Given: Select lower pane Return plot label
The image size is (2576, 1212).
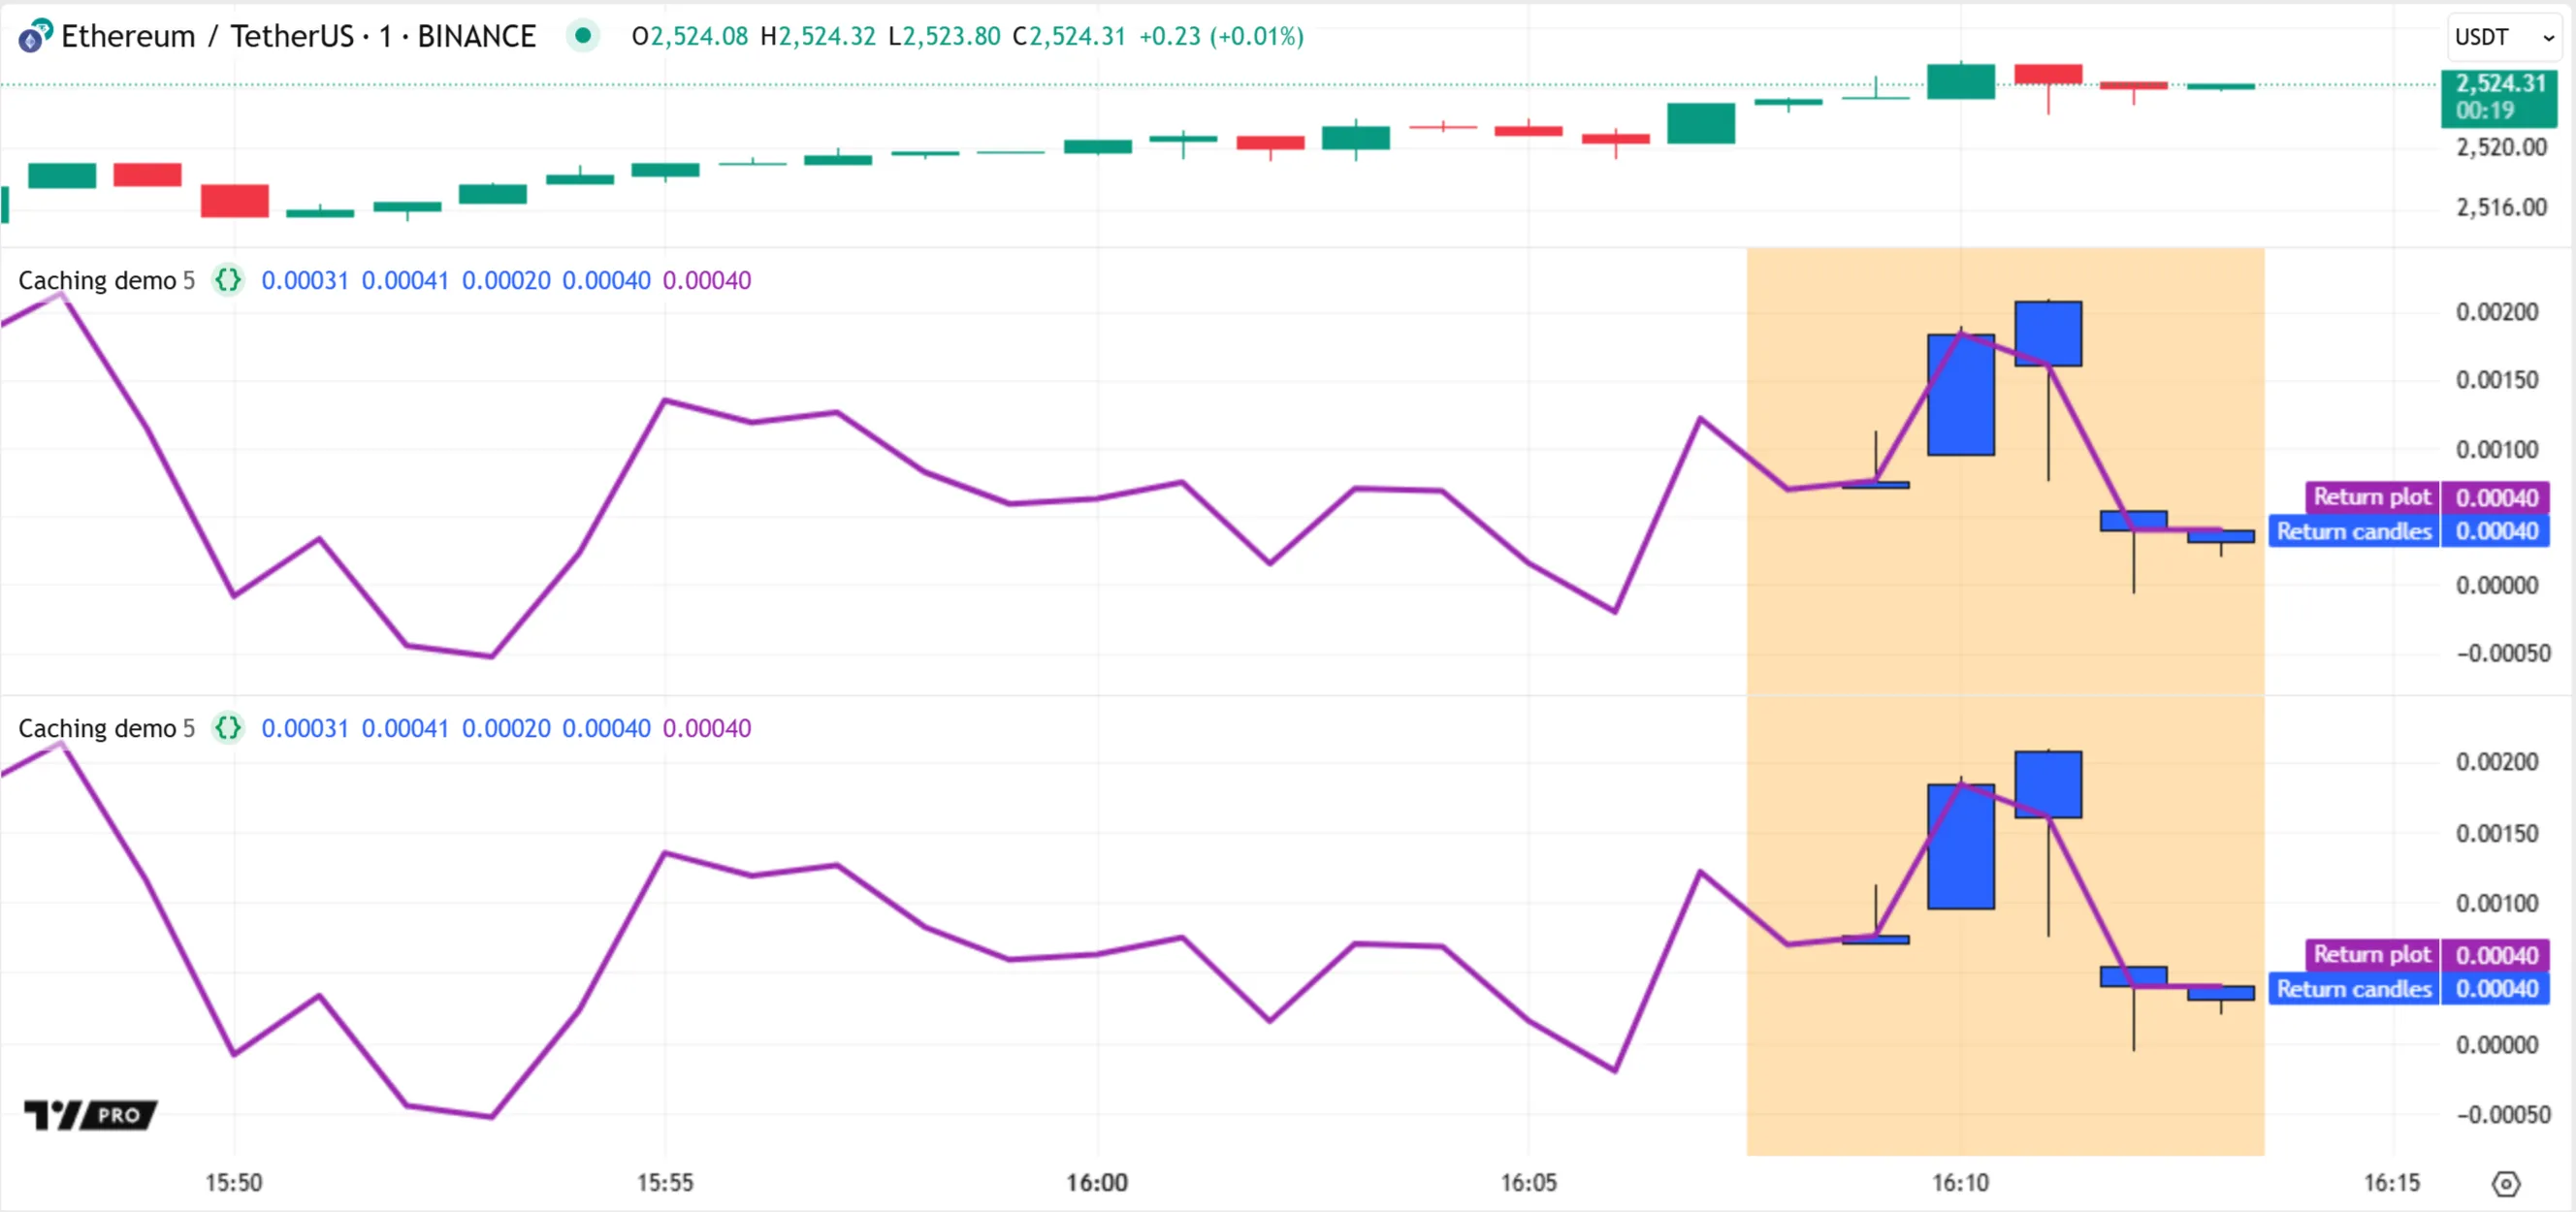Looking at the screenshot, I should point(2371,955).
